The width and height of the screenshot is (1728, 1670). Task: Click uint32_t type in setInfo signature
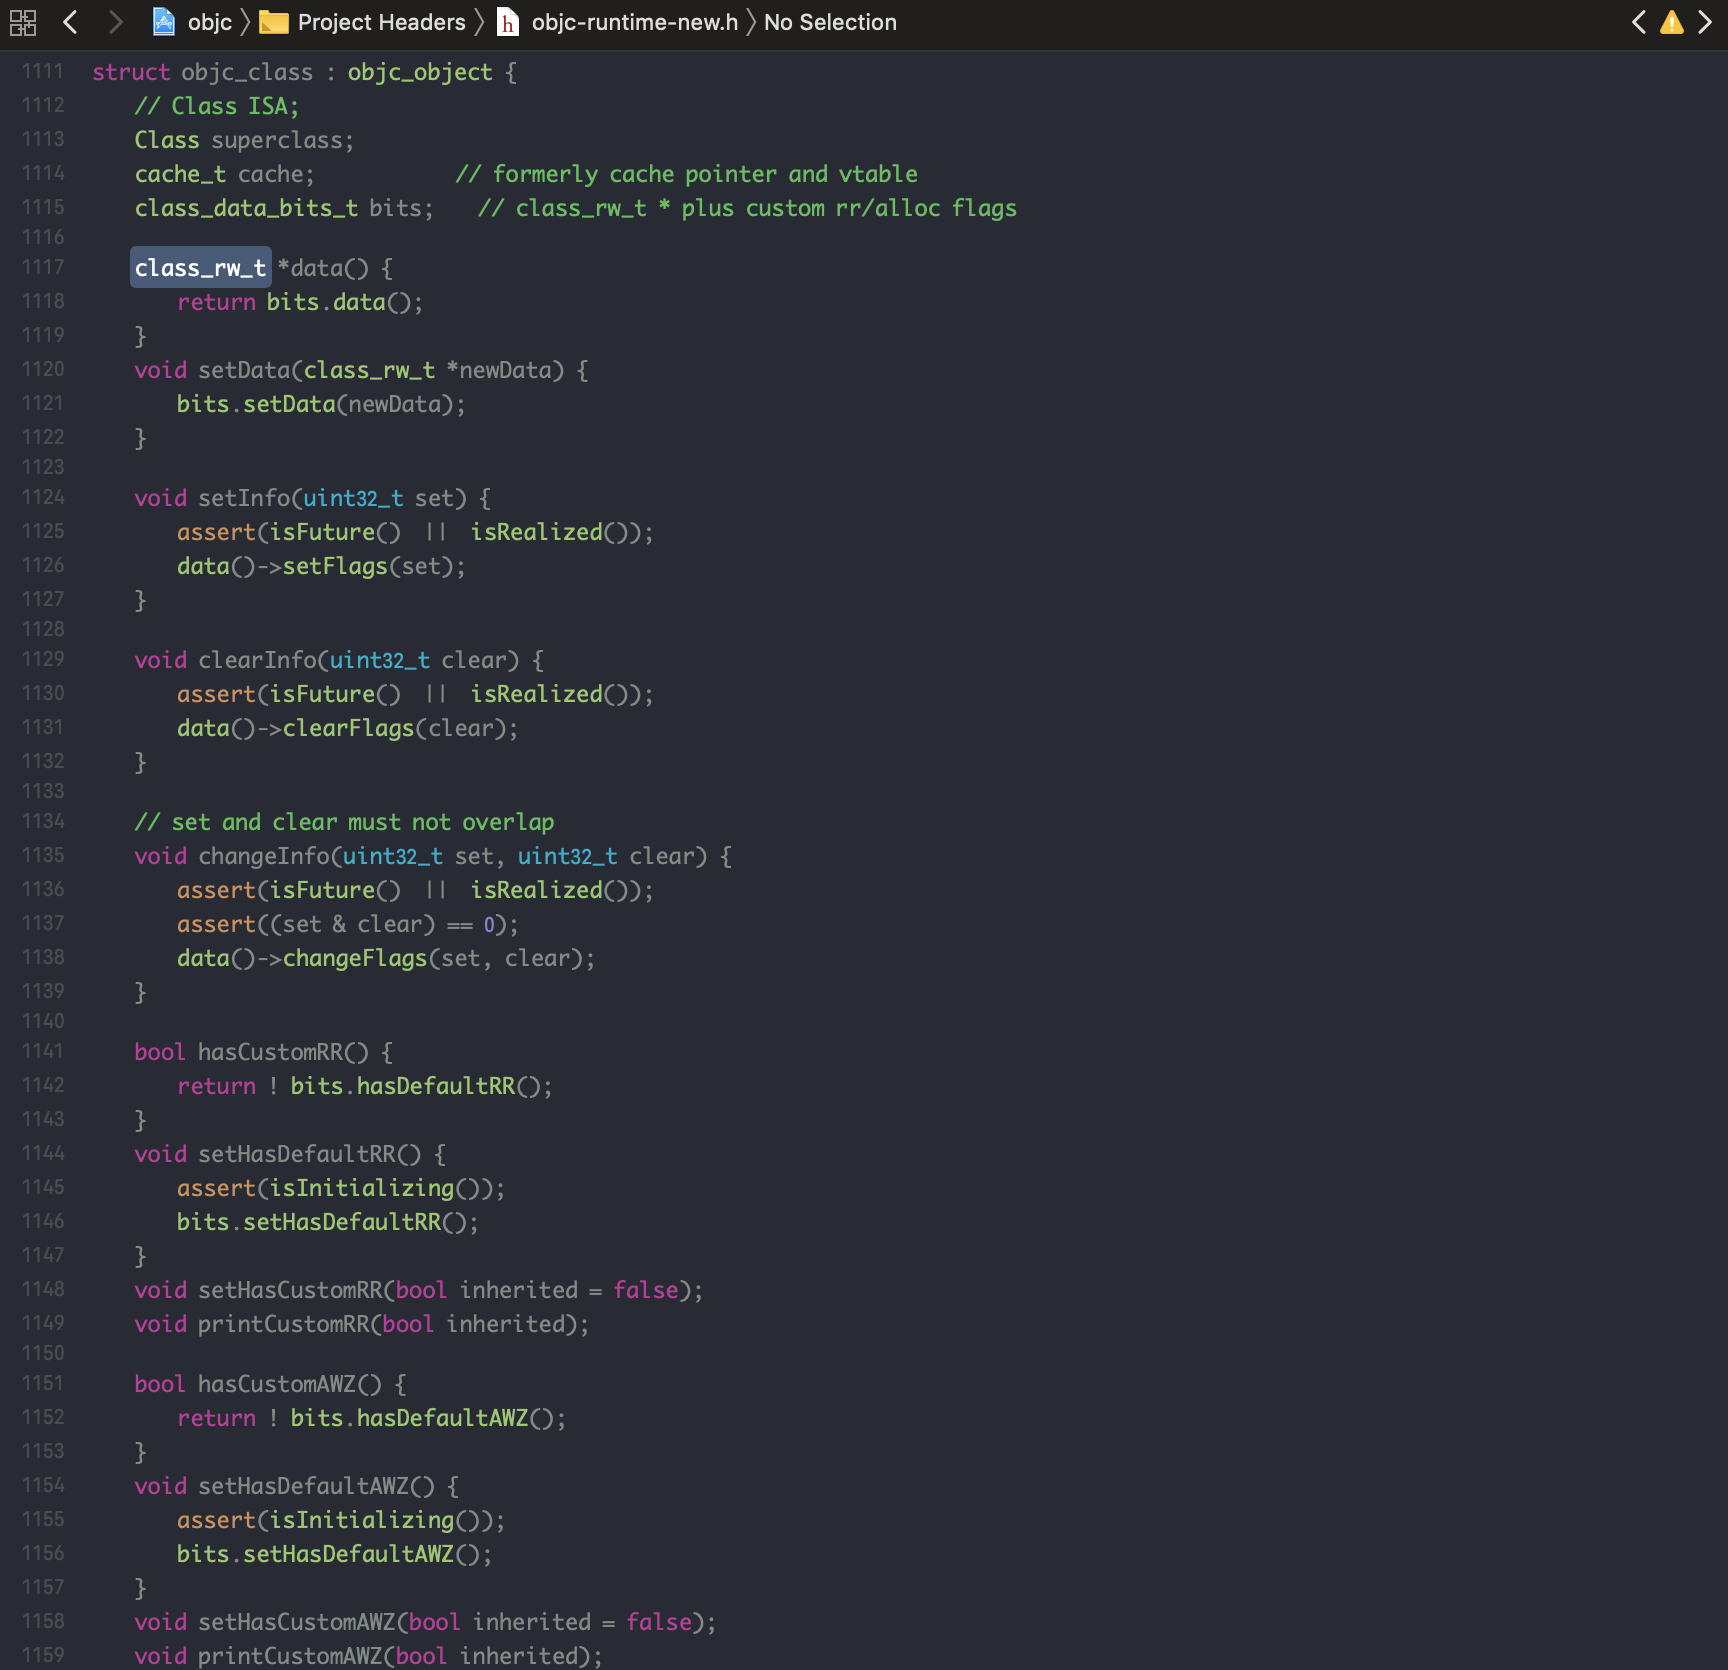pos(354,498)
